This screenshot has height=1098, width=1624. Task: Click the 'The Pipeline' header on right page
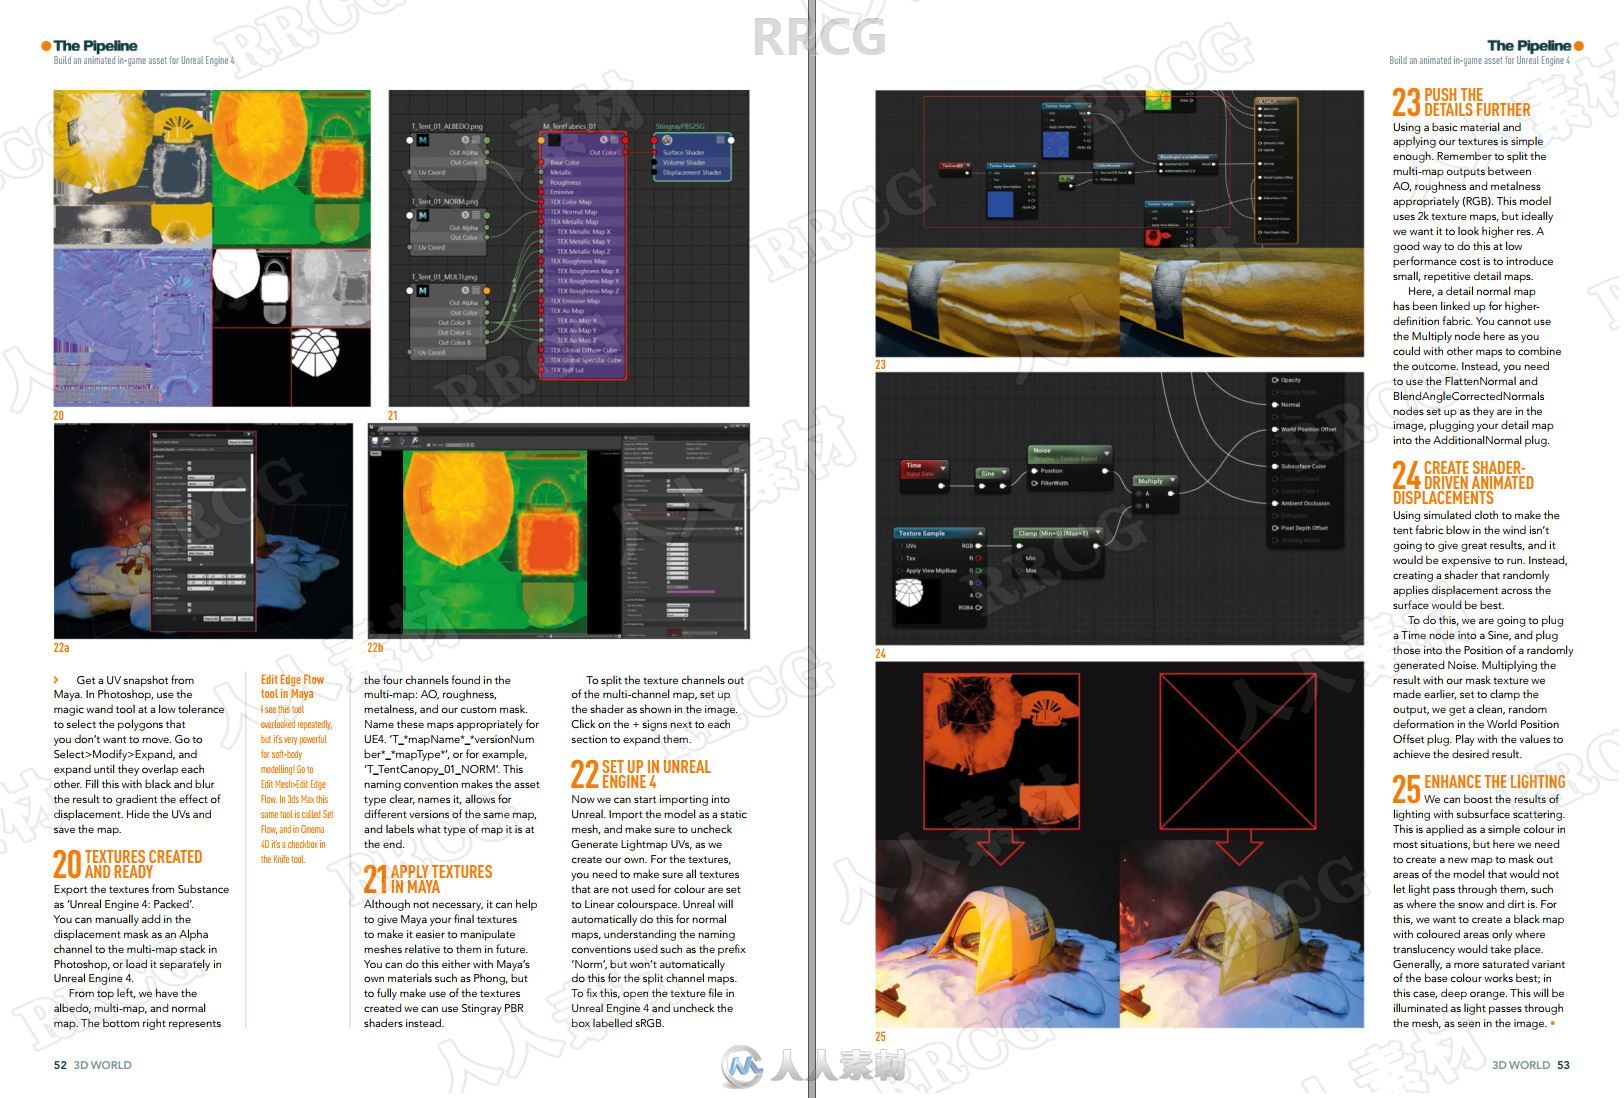tap(1529, 45)
